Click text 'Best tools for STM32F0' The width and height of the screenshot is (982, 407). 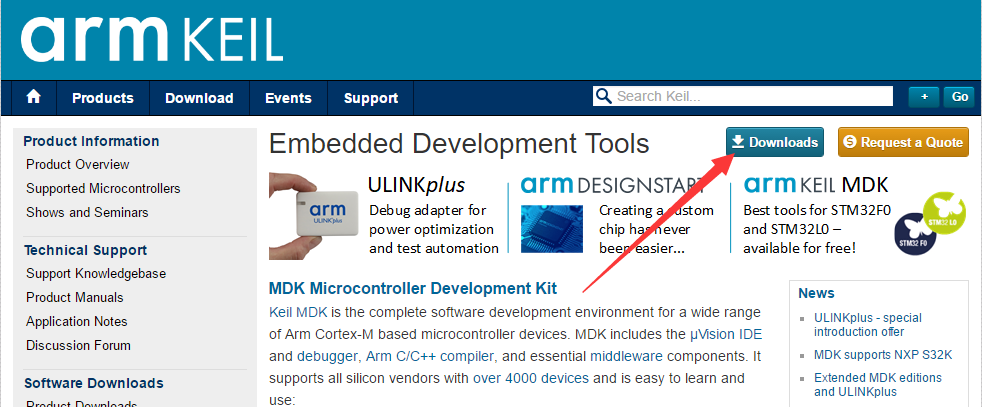(x=817, y=210)
